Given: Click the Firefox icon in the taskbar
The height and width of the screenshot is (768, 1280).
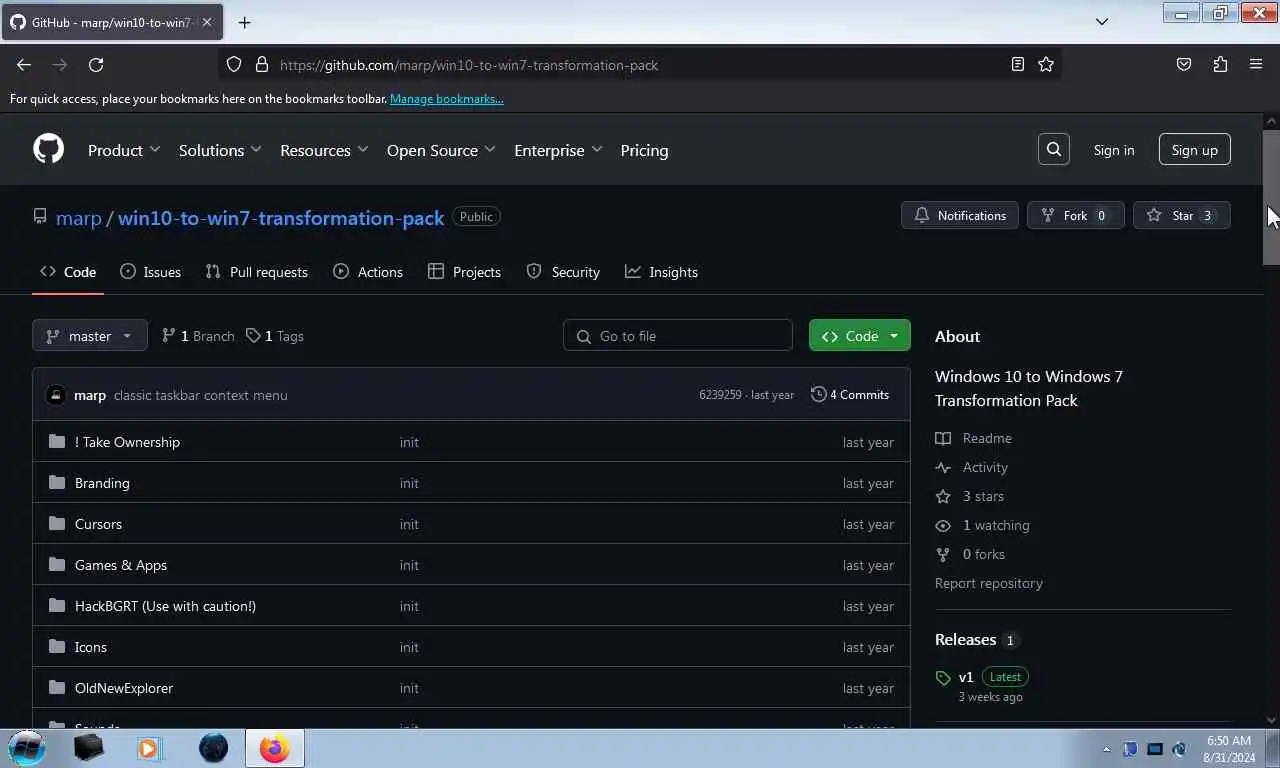Looking at the screenshot, I should coord(274,748).
